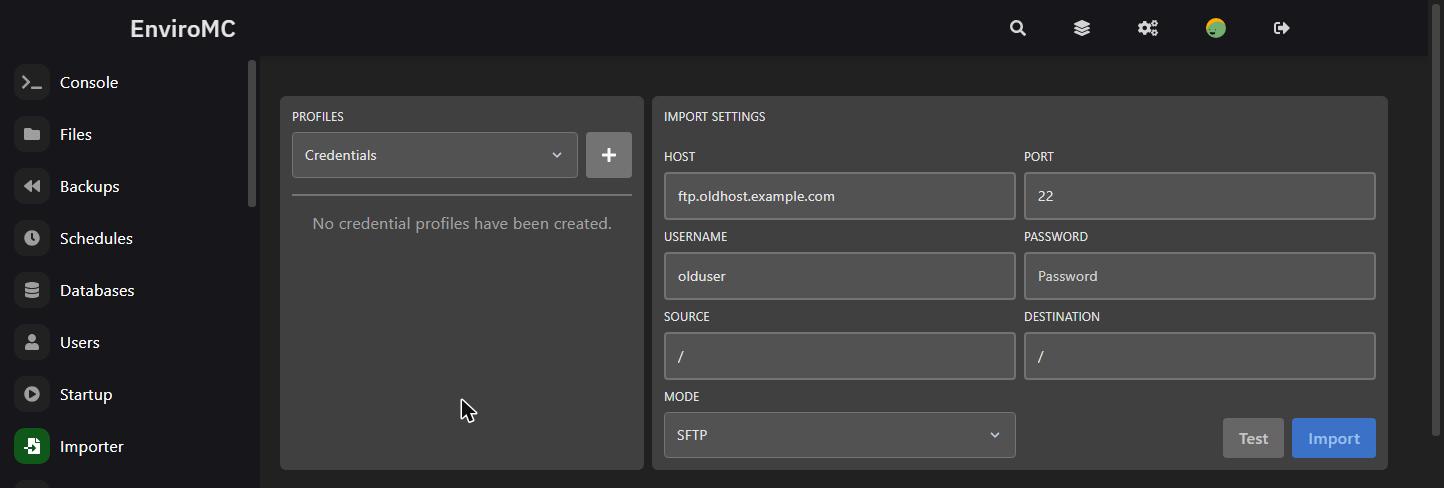The width and height of the screenshot is (1444, 488).
Task: Click the search magnifier icon in header
Action: [x=1018, y=28]
